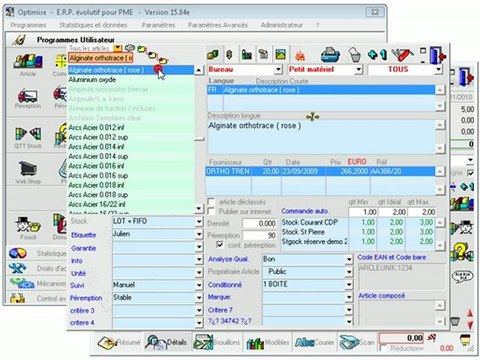Expand the Conditionné dropdown showing 1 BOITE
The height and width of the screenshot is (360, 480).
point(349,285)
